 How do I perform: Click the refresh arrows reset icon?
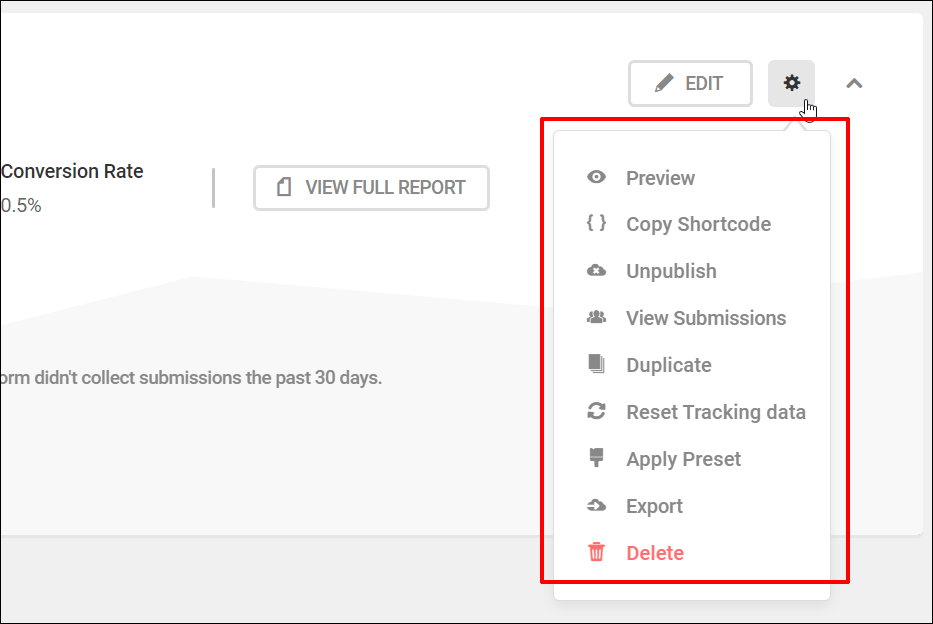pyautogui.click(x=596, y=411)
